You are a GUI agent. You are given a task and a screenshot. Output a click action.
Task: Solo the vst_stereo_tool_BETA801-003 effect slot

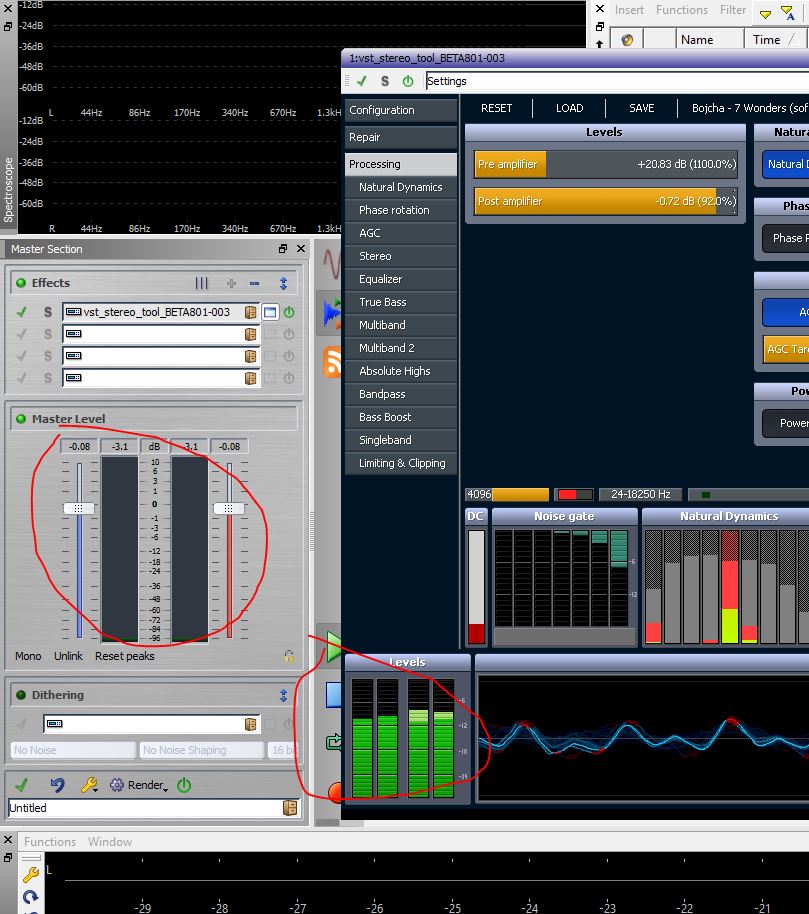click(48, 312)
